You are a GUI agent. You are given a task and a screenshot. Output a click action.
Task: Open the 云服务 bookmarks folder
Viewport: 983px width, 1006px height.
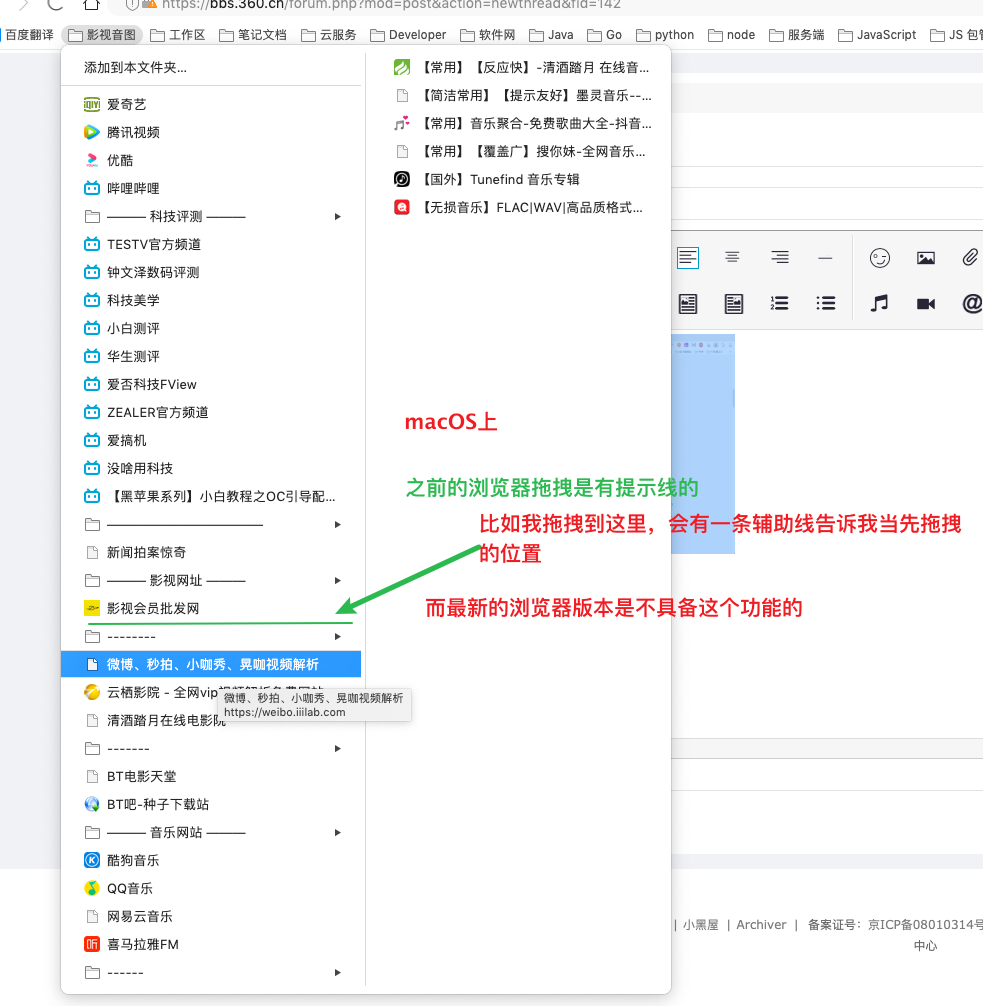(329, 35)
